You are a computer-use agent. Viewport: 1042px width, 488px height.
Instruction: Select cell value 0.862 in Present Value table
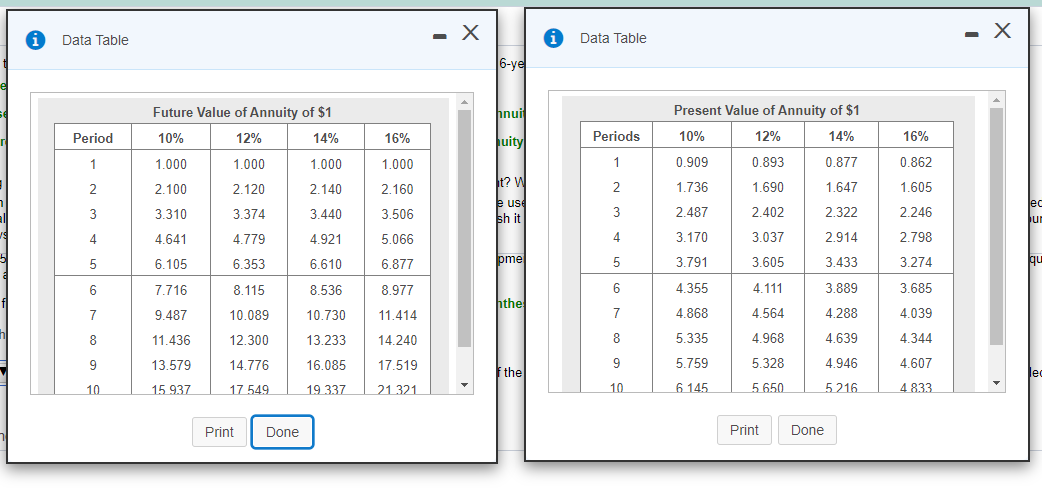[x=916, y=162]
